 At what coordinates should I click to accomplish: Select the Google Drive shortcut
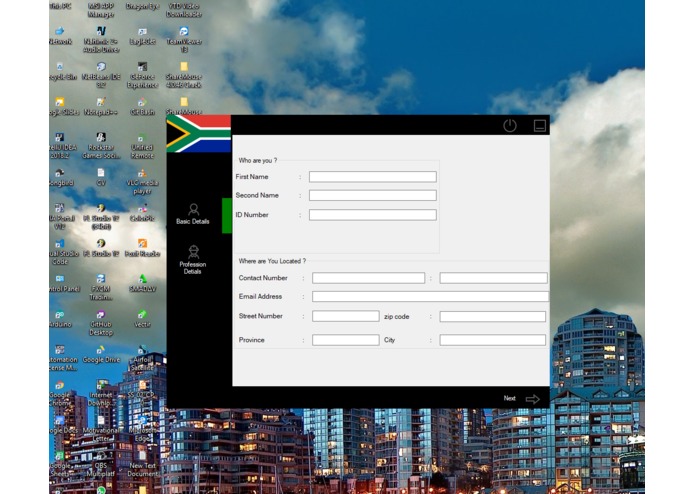101,354
